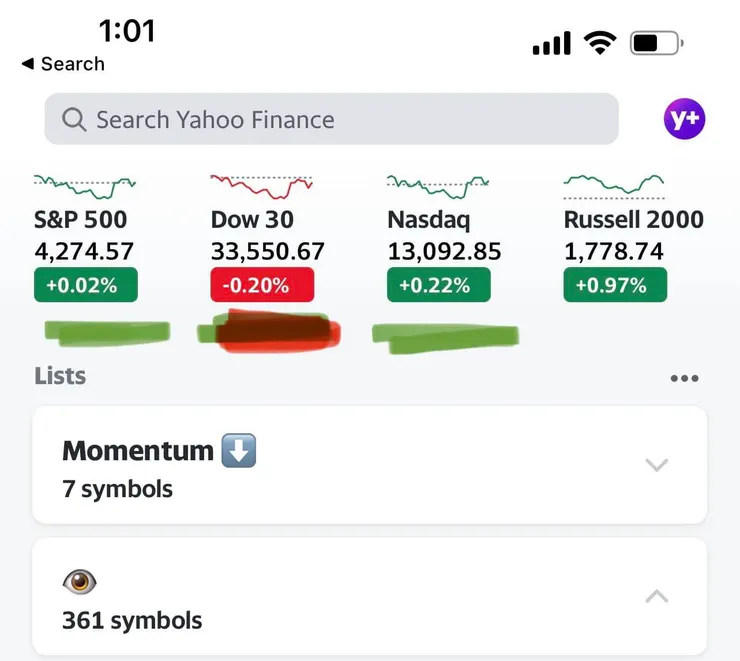Image resolution: width=740 pixels, height=661 pixels.
Task: Tap the battery status icon
Action: coord(657,43)
